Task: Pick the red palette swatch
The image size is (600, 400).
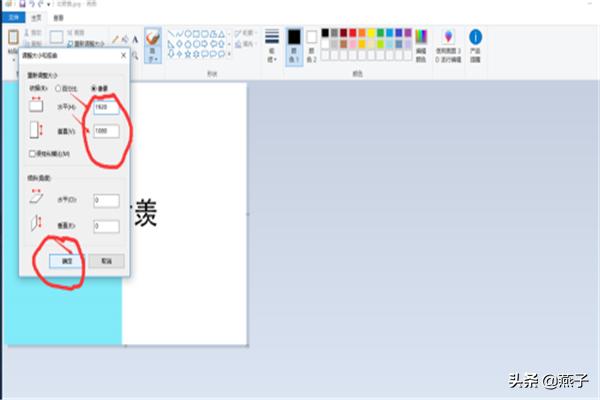Action: (352, 33)
